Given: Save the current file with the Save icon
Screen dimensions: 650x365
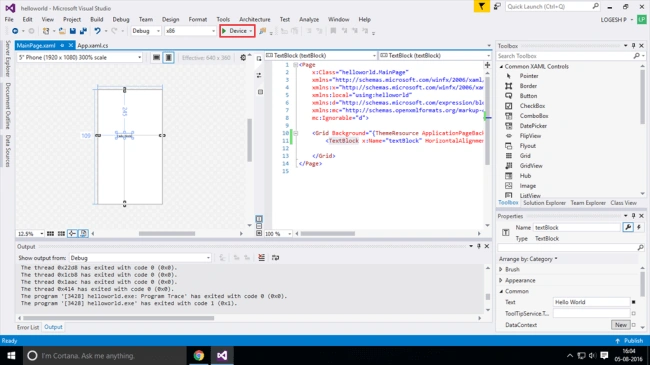Looking at the screenshot, I should coord(73,31).
